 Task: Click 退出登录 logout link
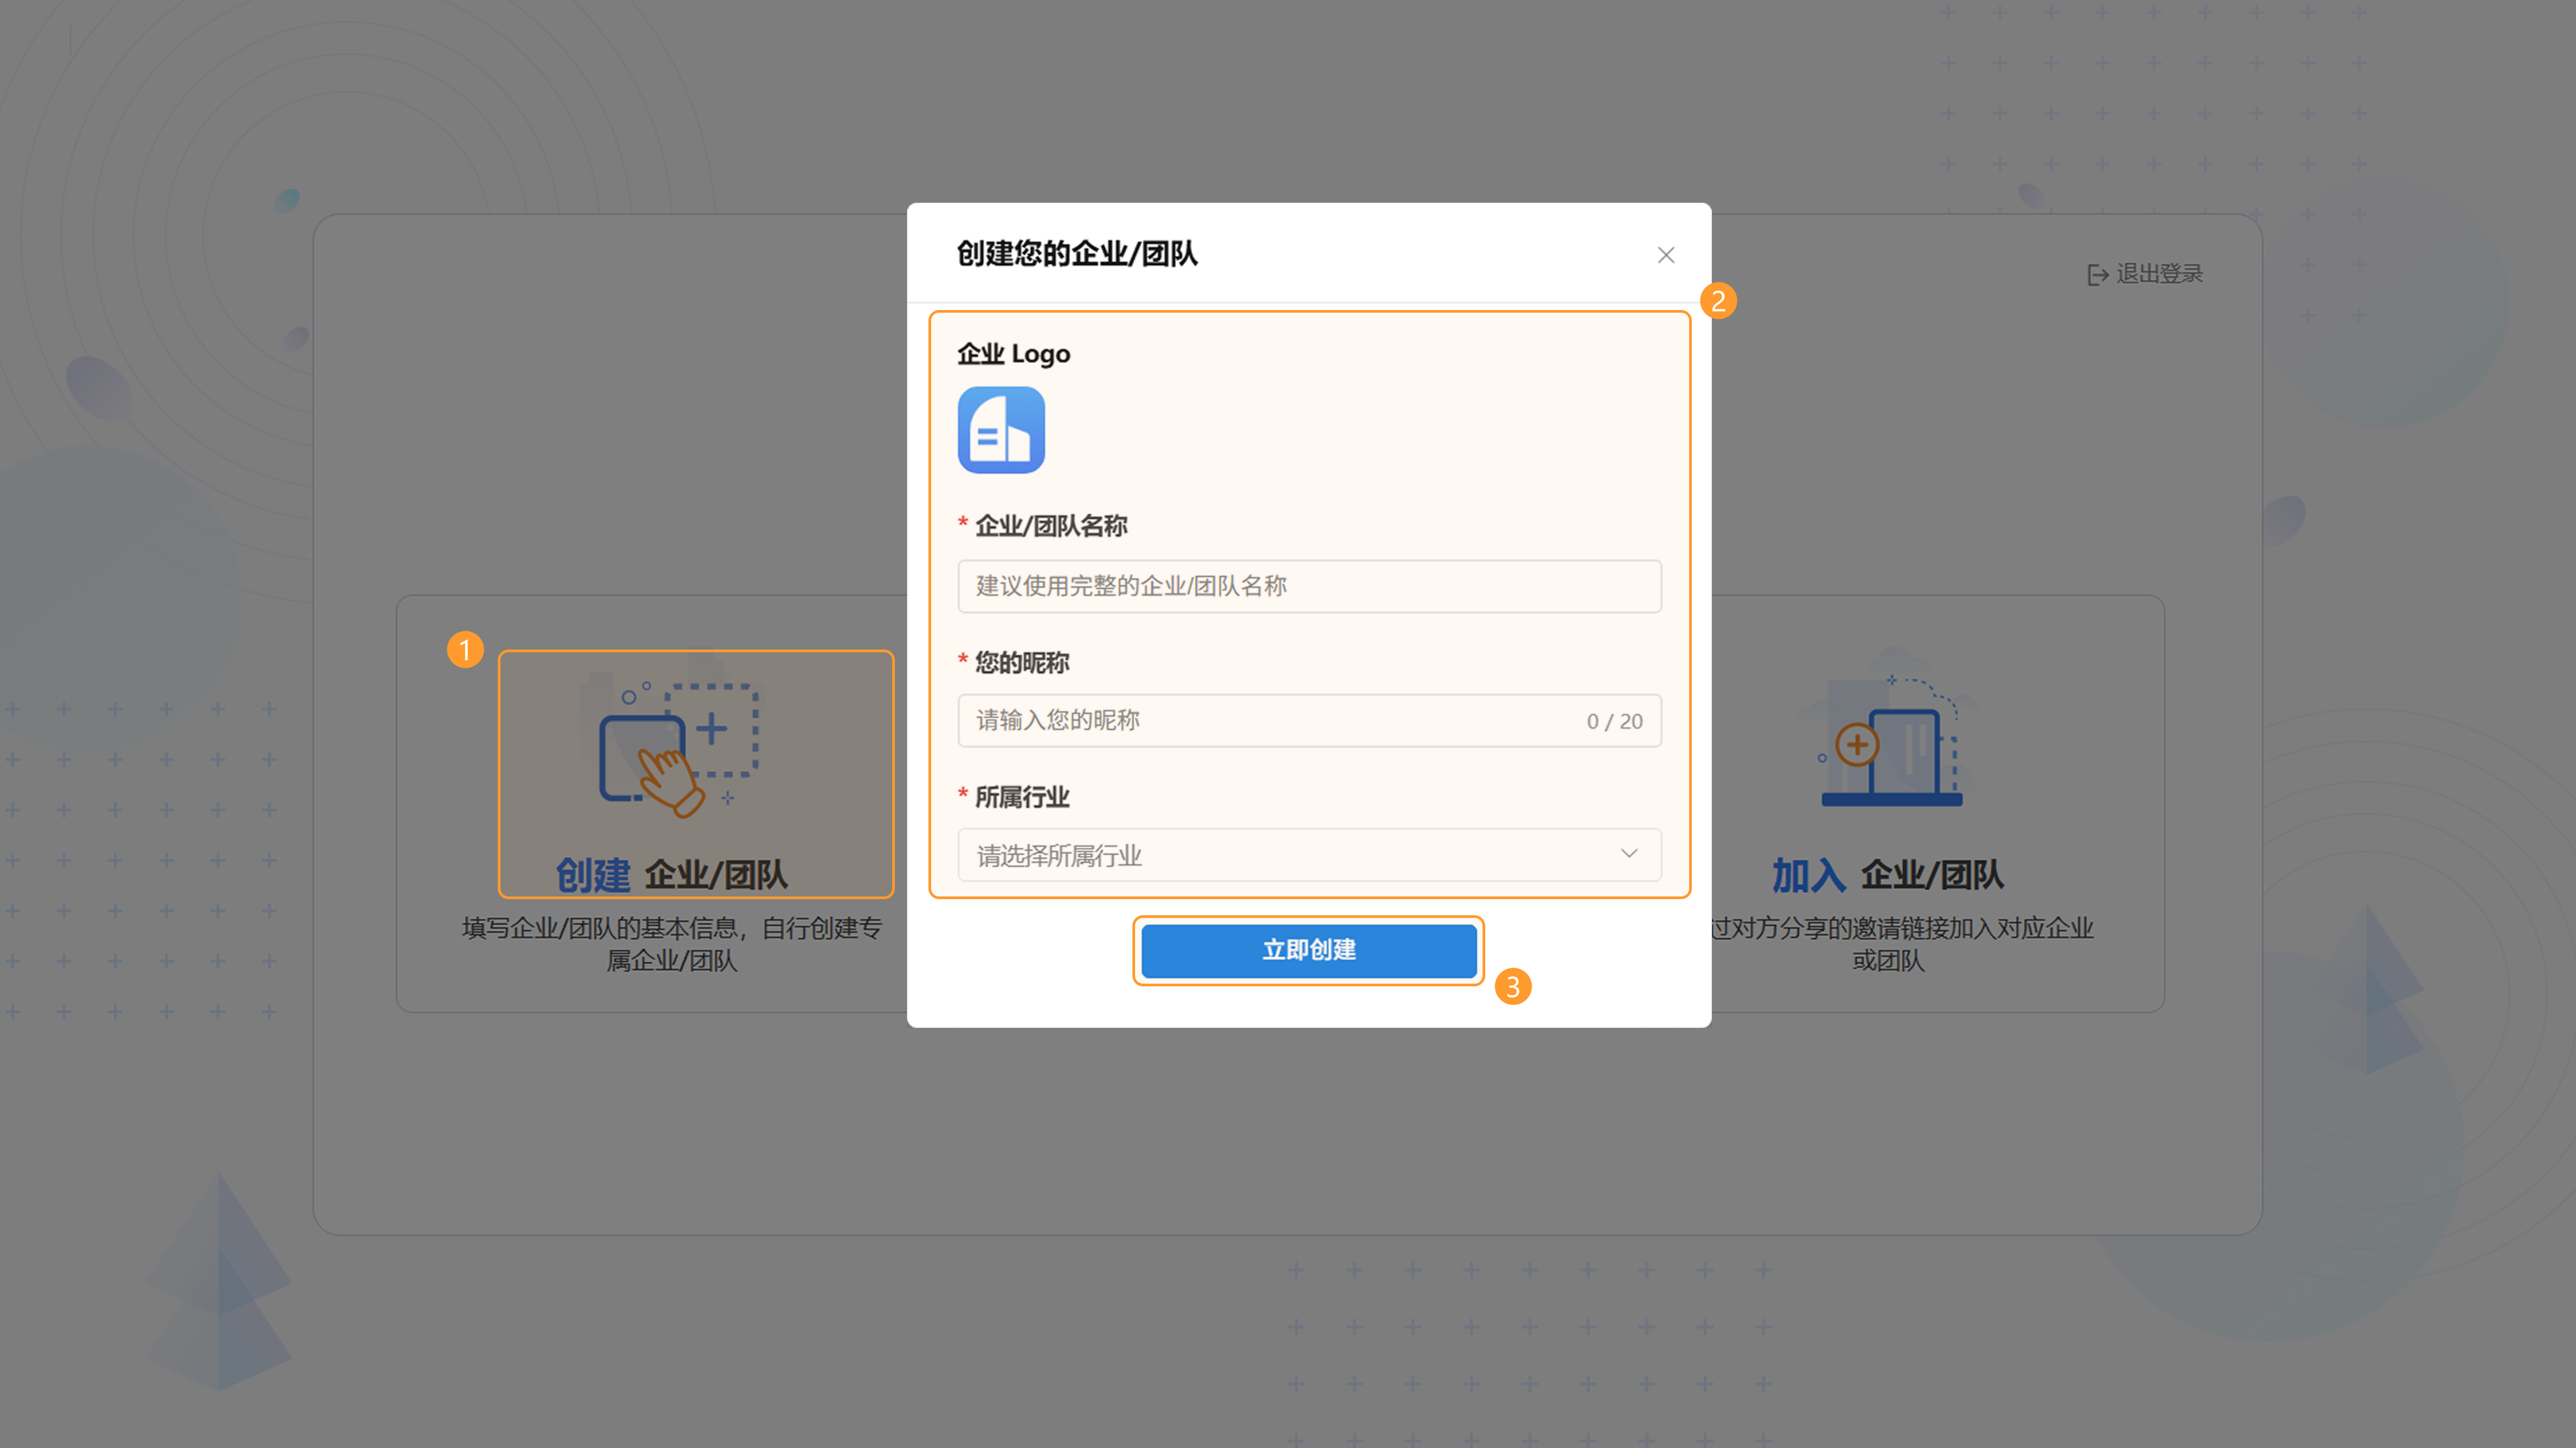click(2145, 274)
